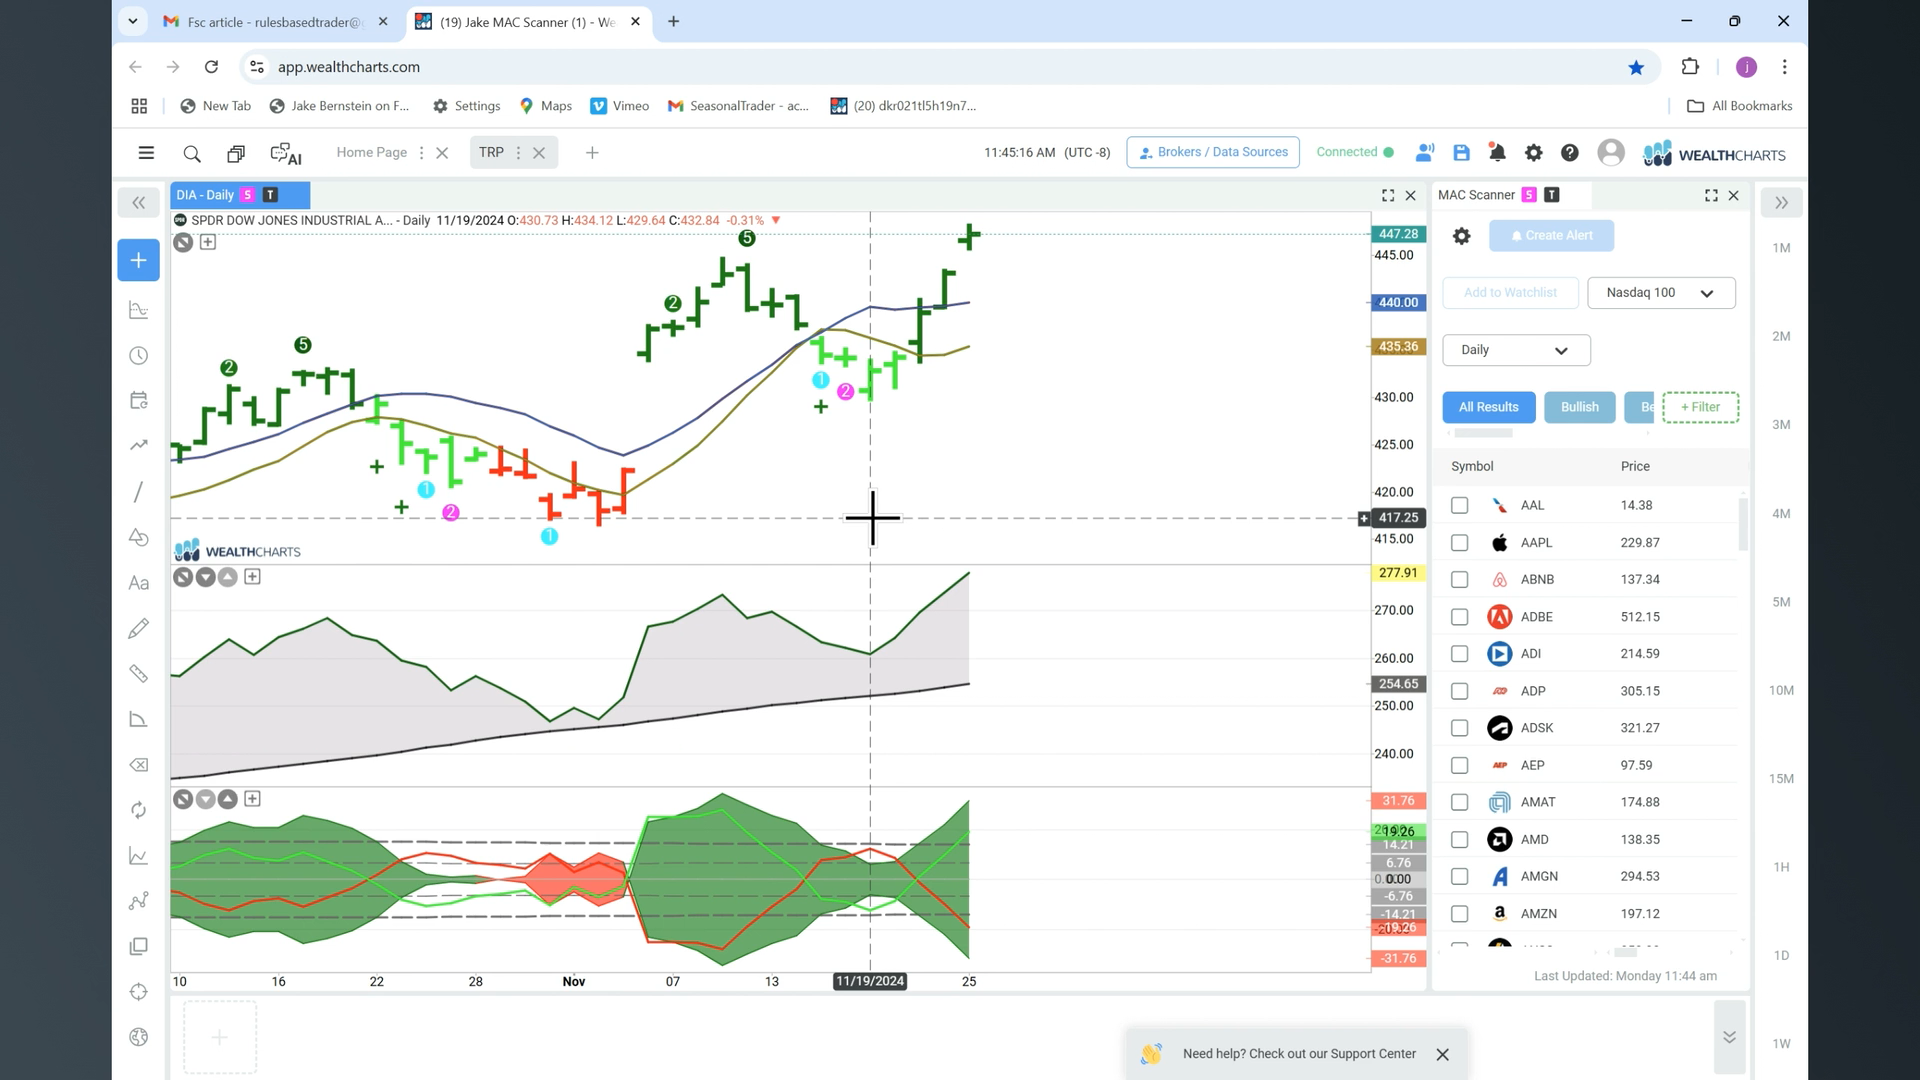This screenshot has width=1920, height=1080.
Task: Switch to Fsc article Gmail browser tab
Action: pos(276,22)
